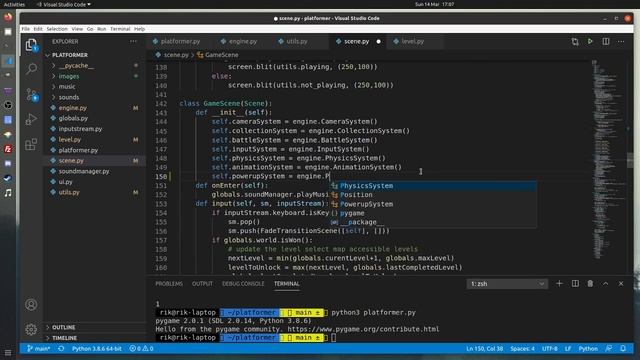
Task: Switch to the engine.py tab
Action: point(242,41)
